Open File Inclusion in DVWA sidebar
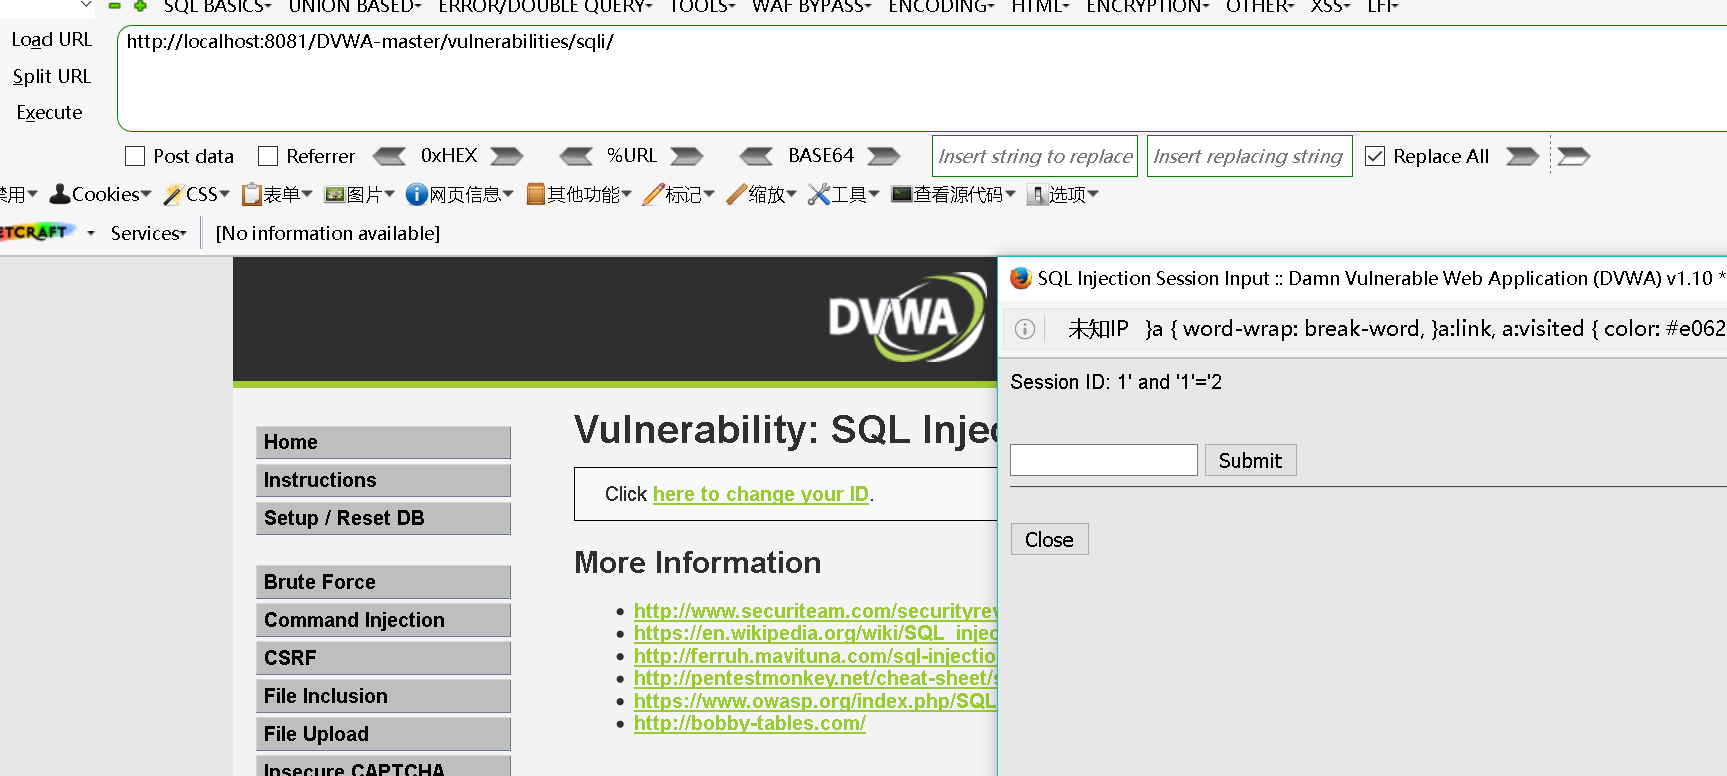Viewport: 1727px width, 776px height. point(383,696)
